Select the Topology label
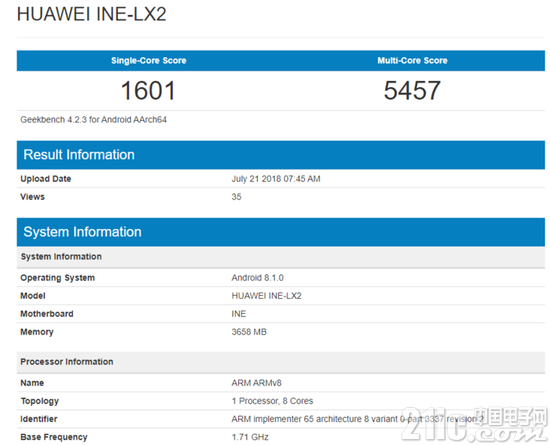The height and width of the screenshot is (445, 550). [40, 401]
